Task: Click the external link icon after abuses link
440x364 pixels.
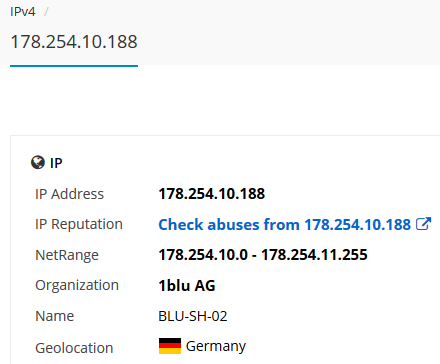Action: tap(424, 224)
